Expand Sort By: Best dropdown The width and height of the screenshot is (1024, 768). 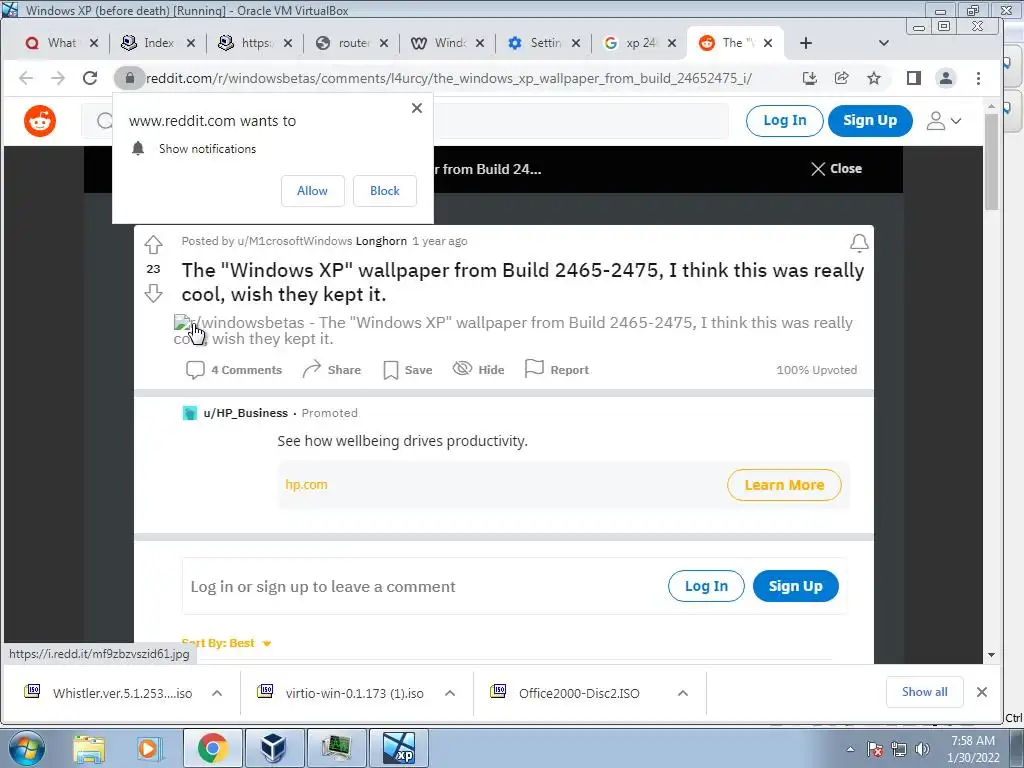click(x=226, y=643)
